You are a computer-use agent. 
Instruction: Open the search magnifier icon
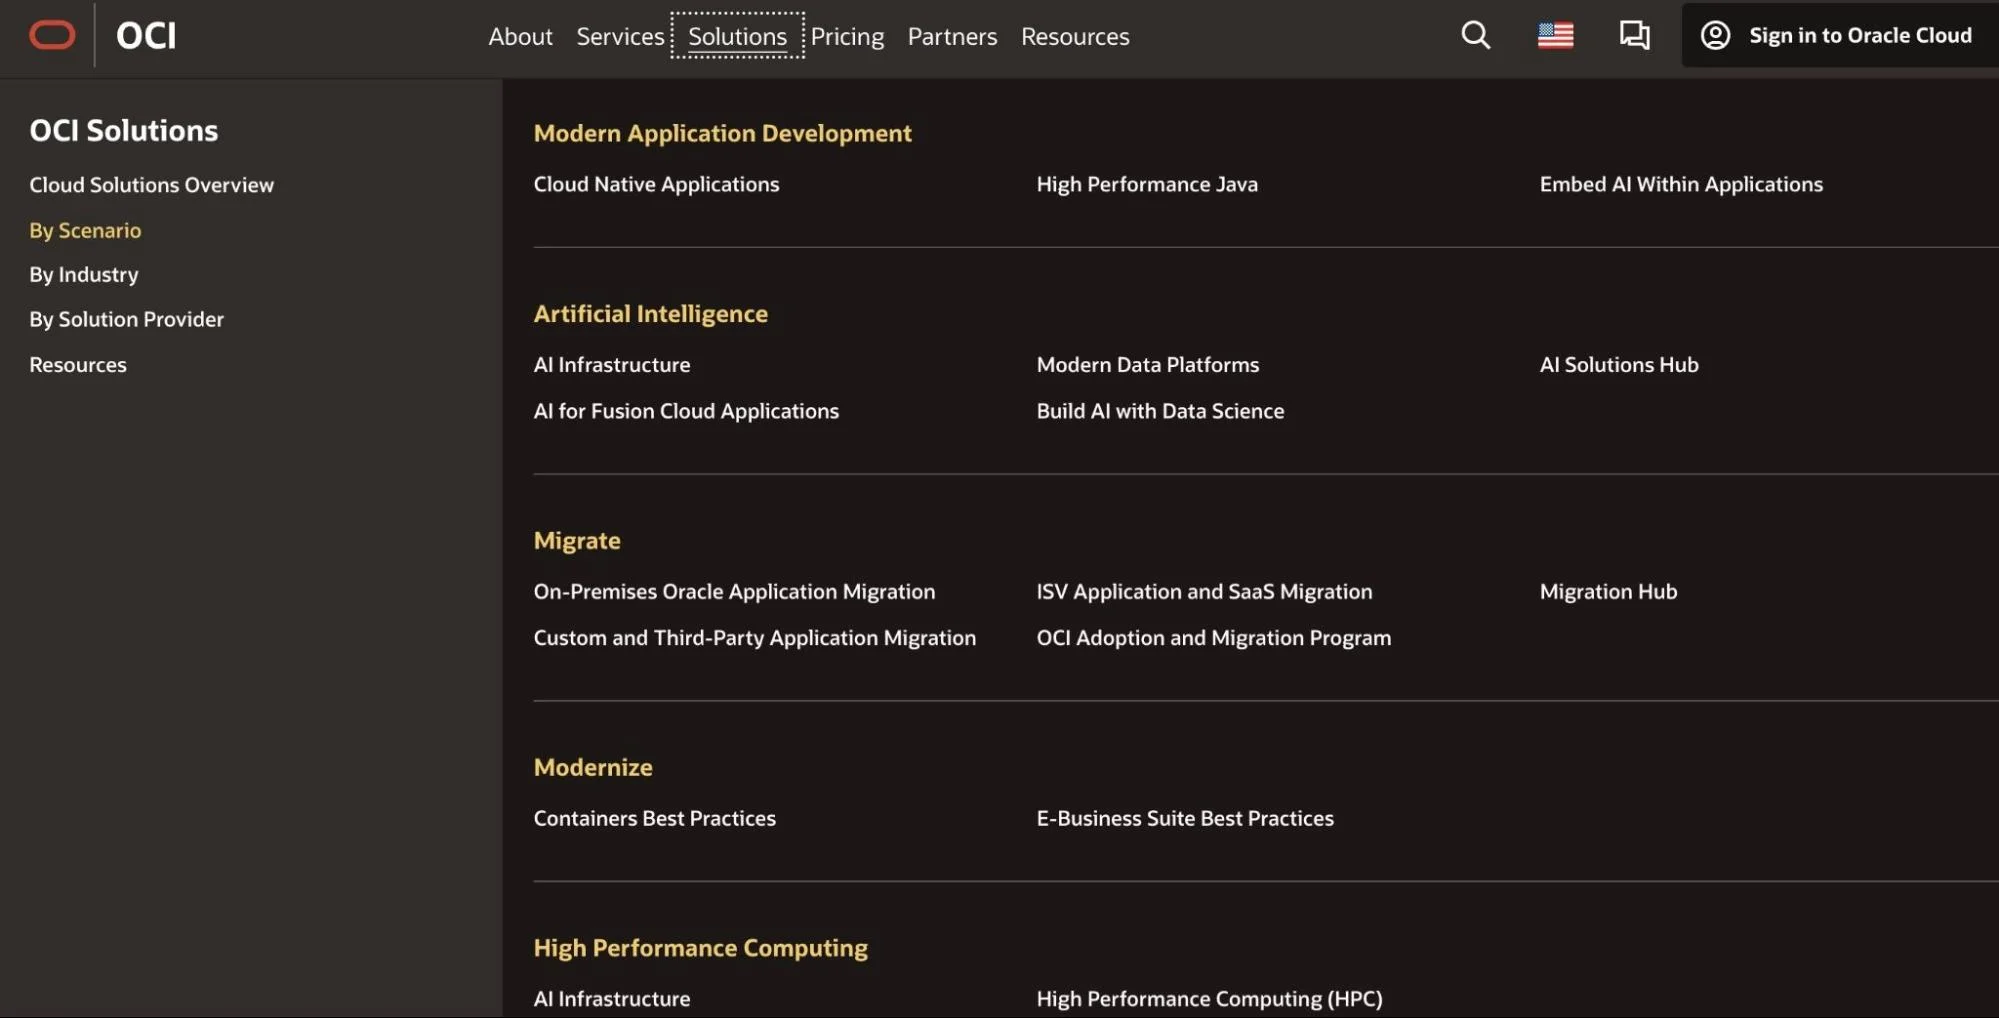[x=1475, y=35]
